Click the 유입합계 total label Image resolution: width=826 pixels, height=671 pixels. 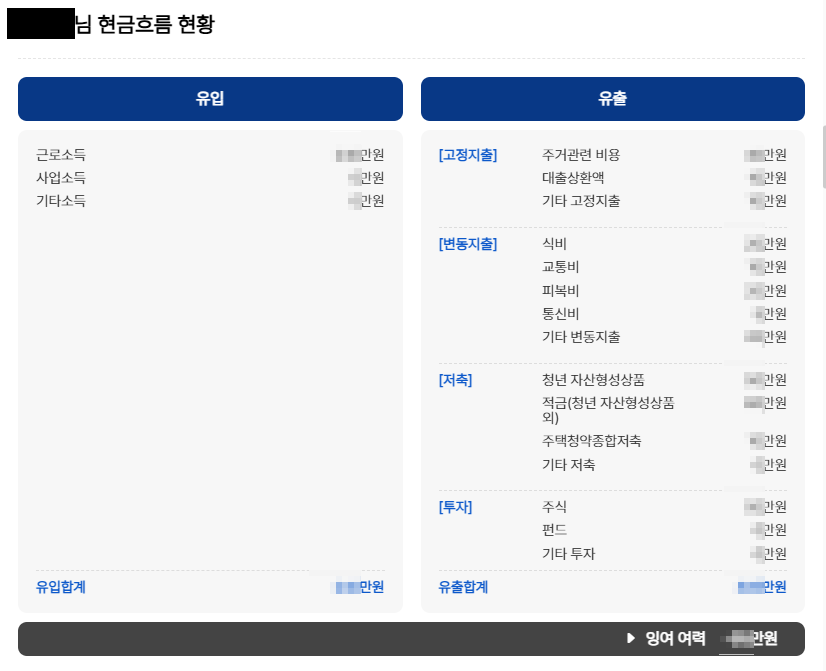61,587
